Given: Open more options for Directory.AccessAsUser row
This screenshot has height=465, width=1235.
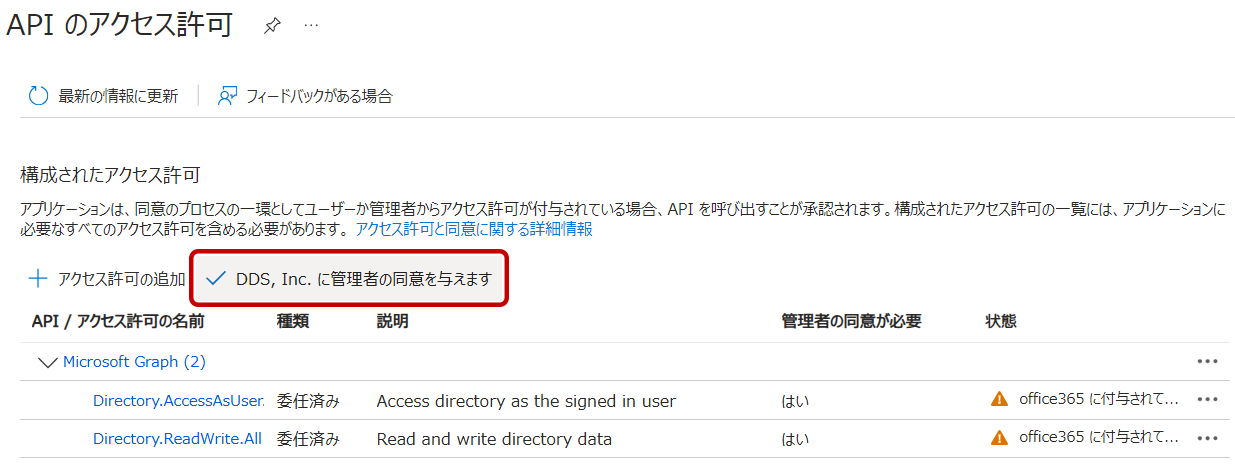Looking at the screenshot, I should pyautogui.click(x=1207, y=400).
